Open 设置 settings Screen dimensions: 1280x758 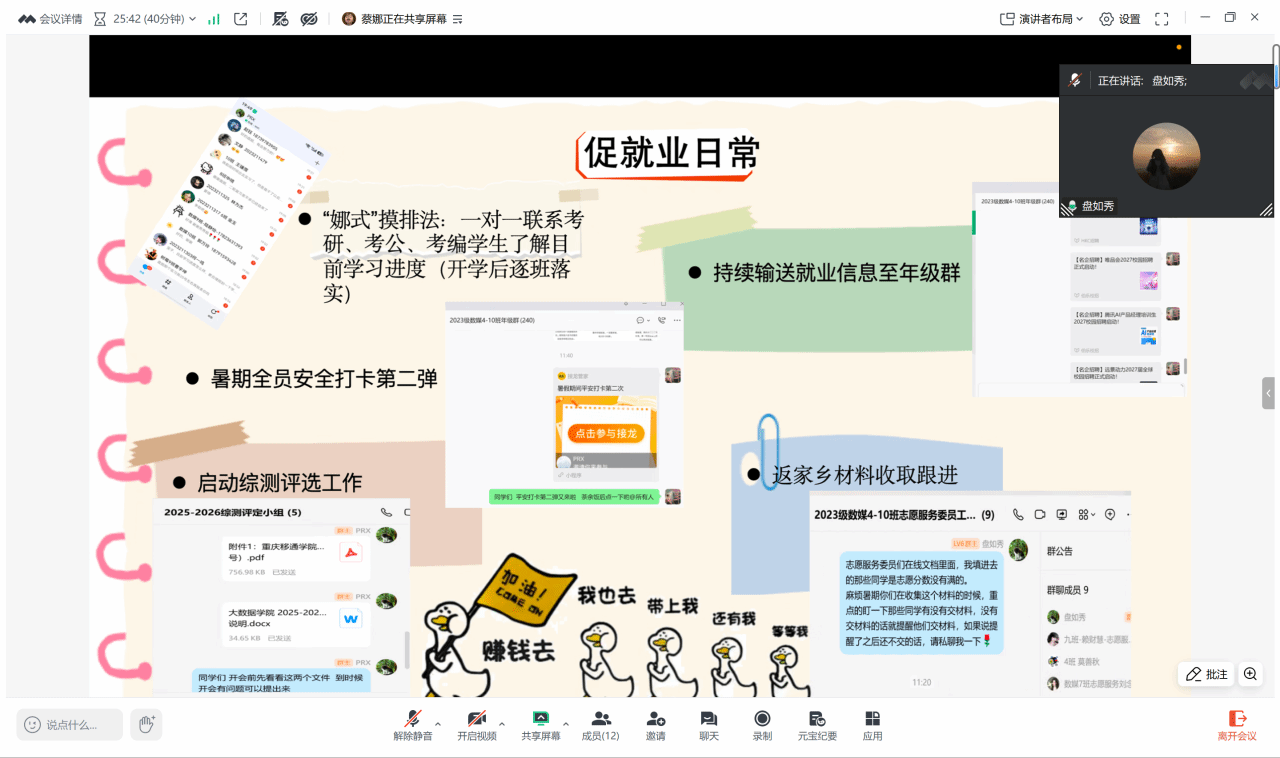coord(1120,19)
